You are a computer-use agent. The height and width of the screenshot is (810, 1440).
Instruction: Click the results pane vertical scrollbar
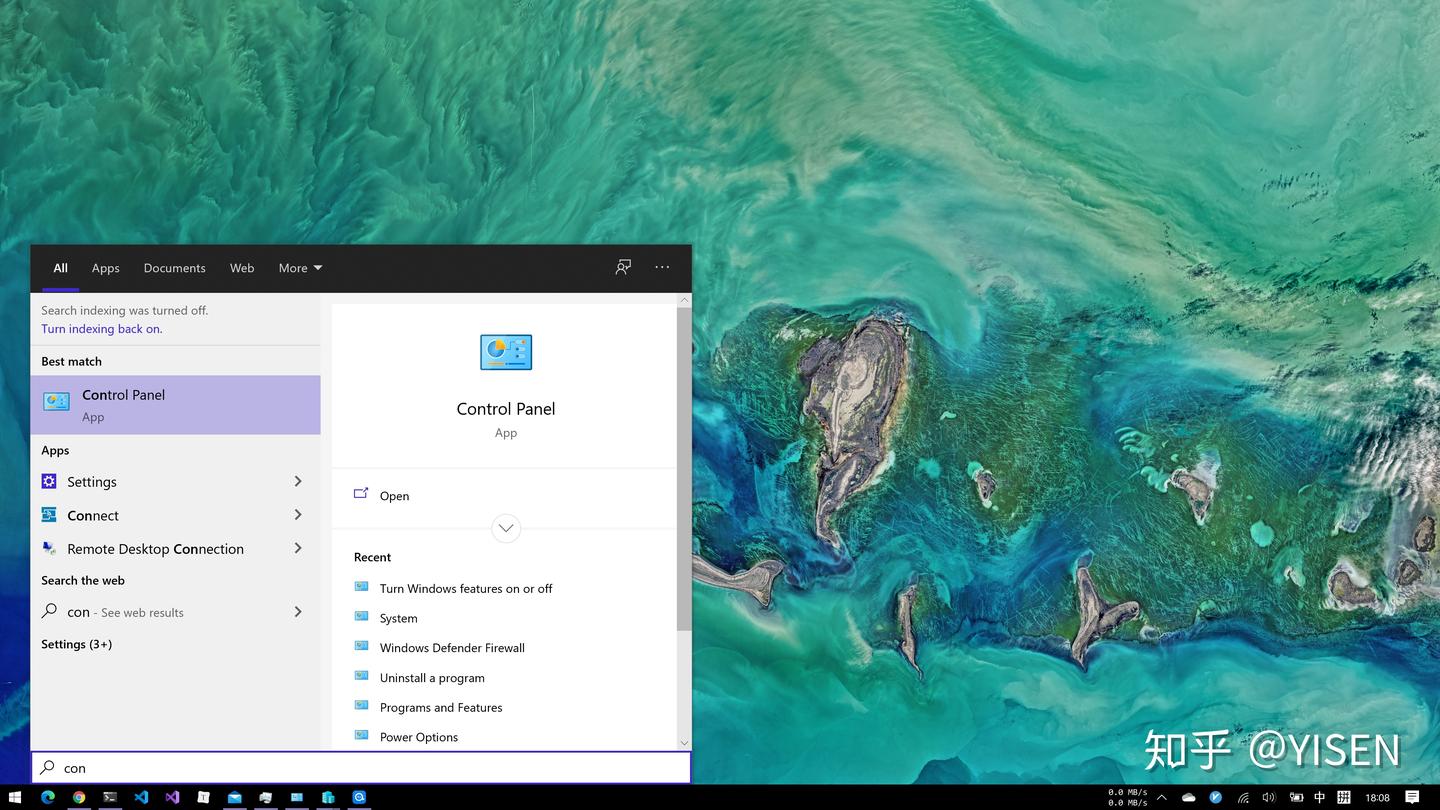[x=684, y=470]
